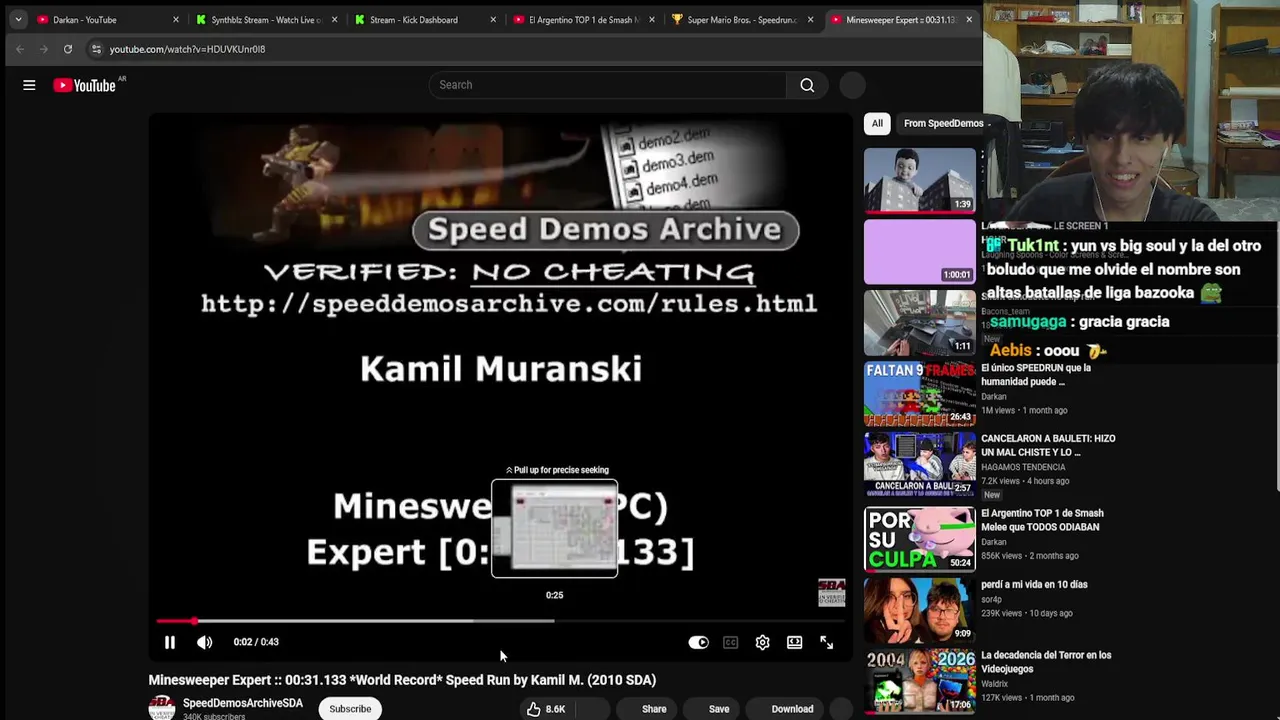Pause the Minesweeper video
The height and width of the screenshot is (720, 1280).
pos(170,642)
